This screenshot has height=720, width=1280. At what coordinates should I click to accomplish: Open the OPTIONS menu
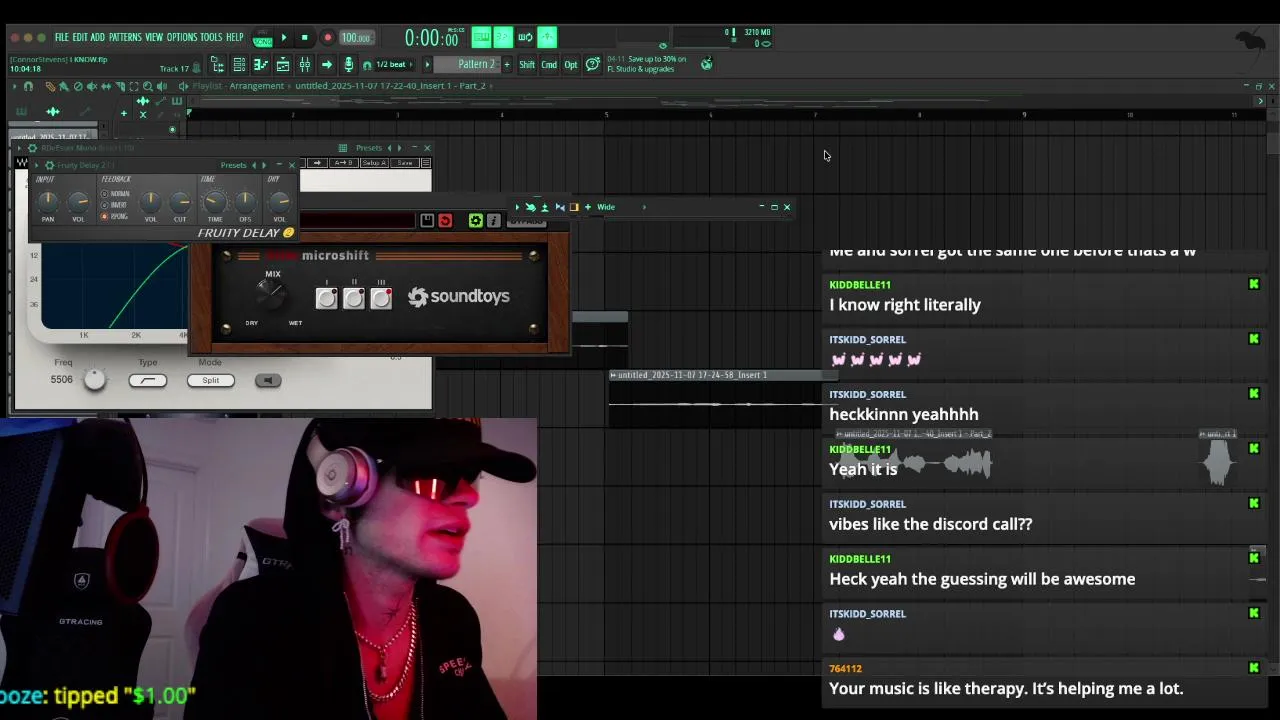point(182,37)
